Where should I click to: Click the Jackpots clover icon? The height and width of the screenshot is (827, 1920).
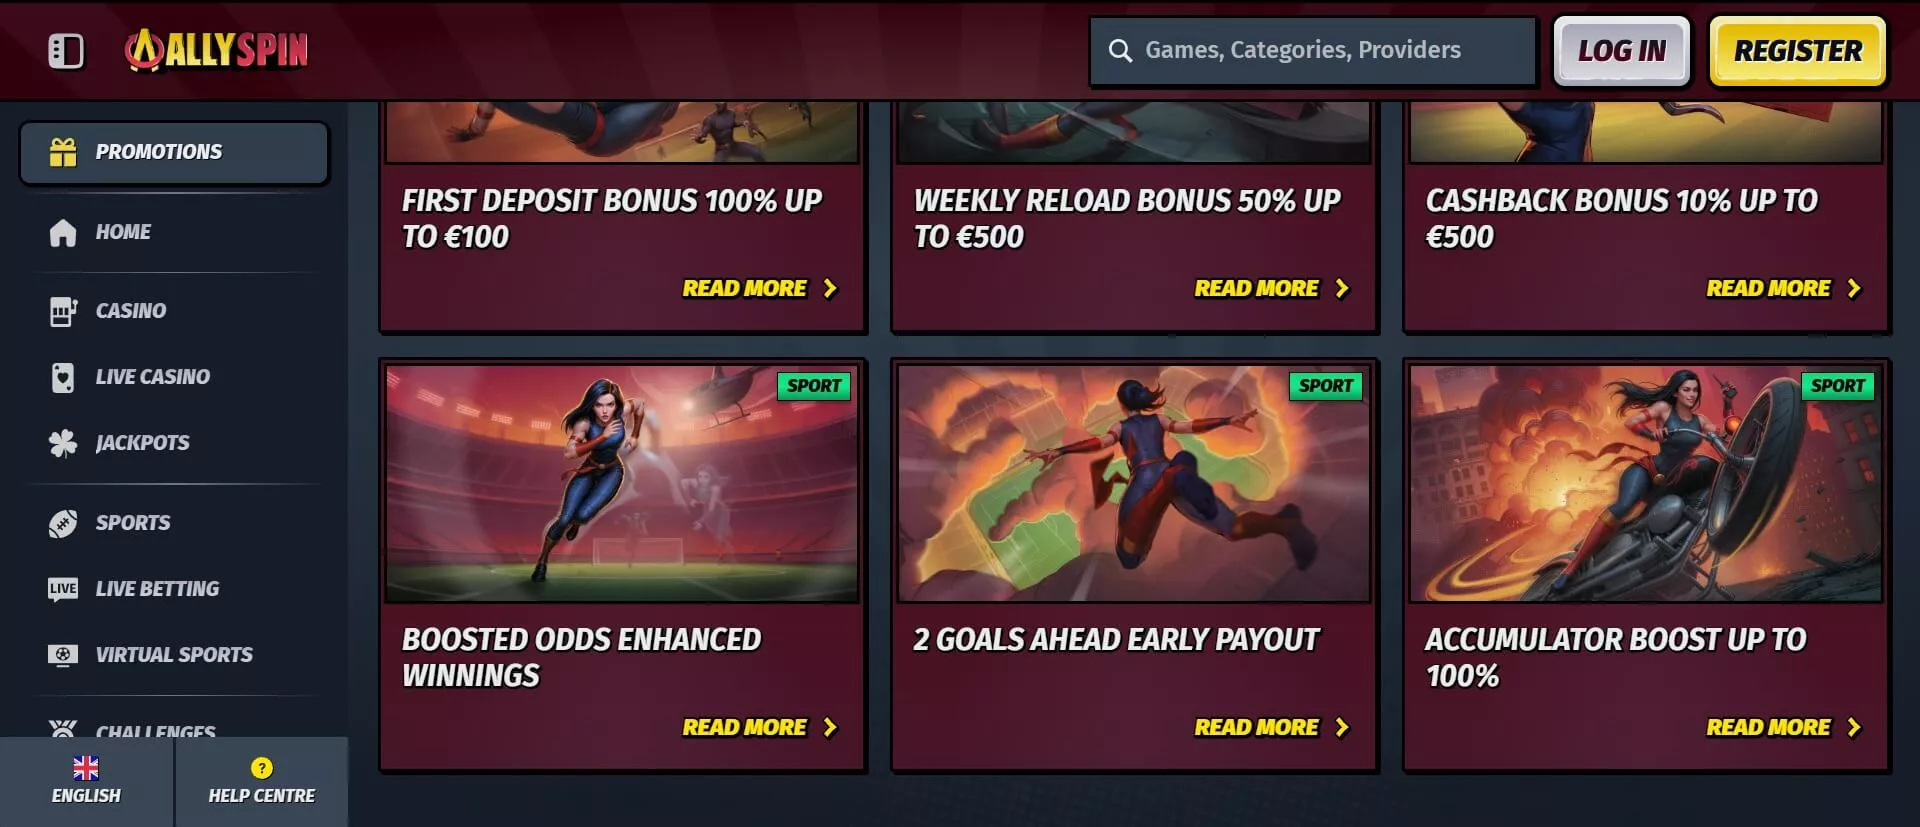(x=63, y=443)
